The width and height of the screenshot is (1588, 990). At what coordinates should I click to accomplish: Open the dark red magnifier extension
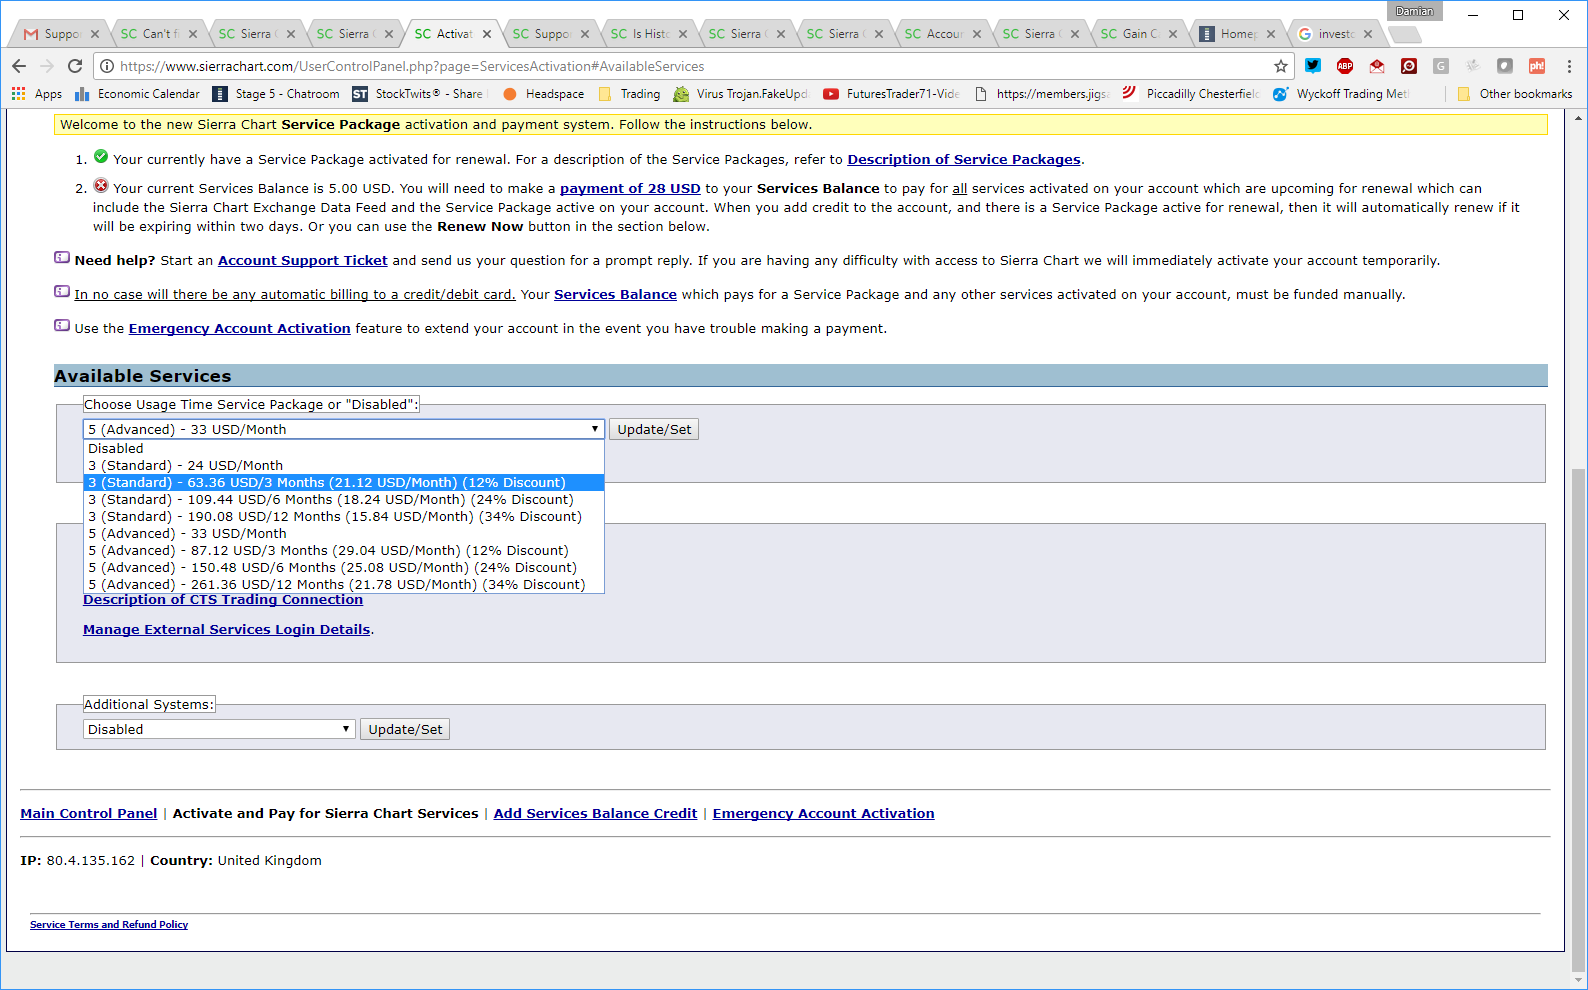point(1409,66)
